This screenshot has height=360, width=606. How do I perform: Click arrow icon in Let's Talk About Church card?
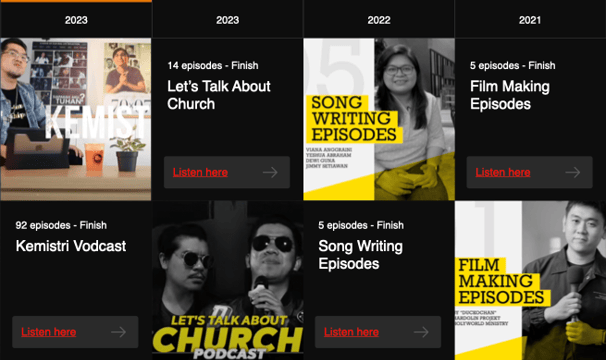click(x=270, y=172)
